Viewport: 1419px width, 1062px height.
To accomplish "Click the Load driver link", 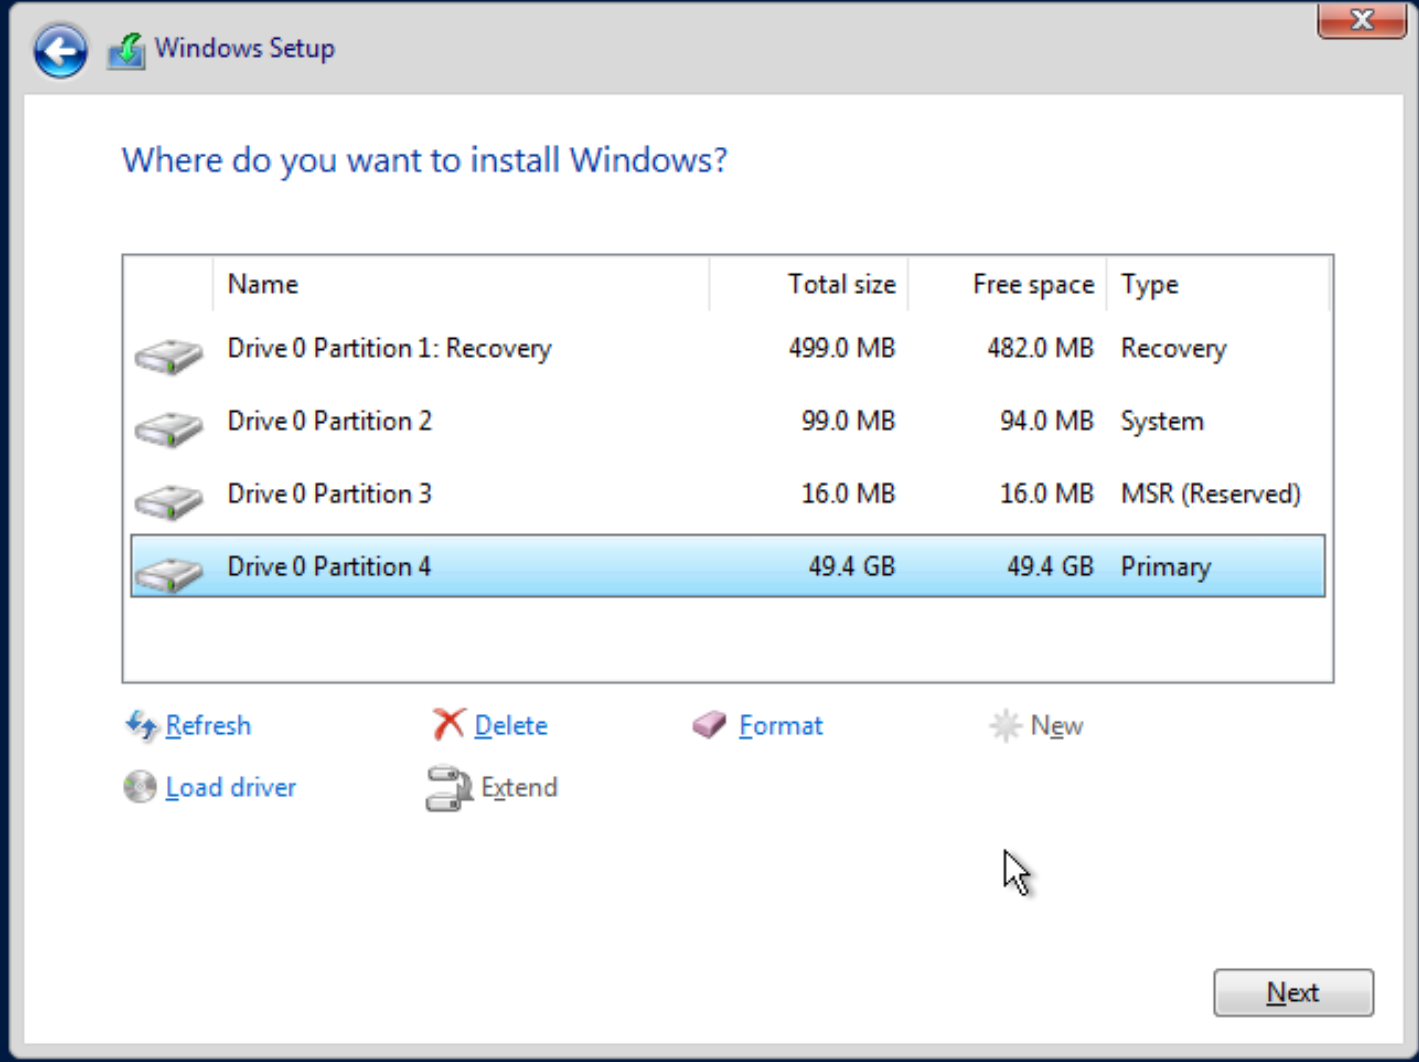I will (230, 787).
